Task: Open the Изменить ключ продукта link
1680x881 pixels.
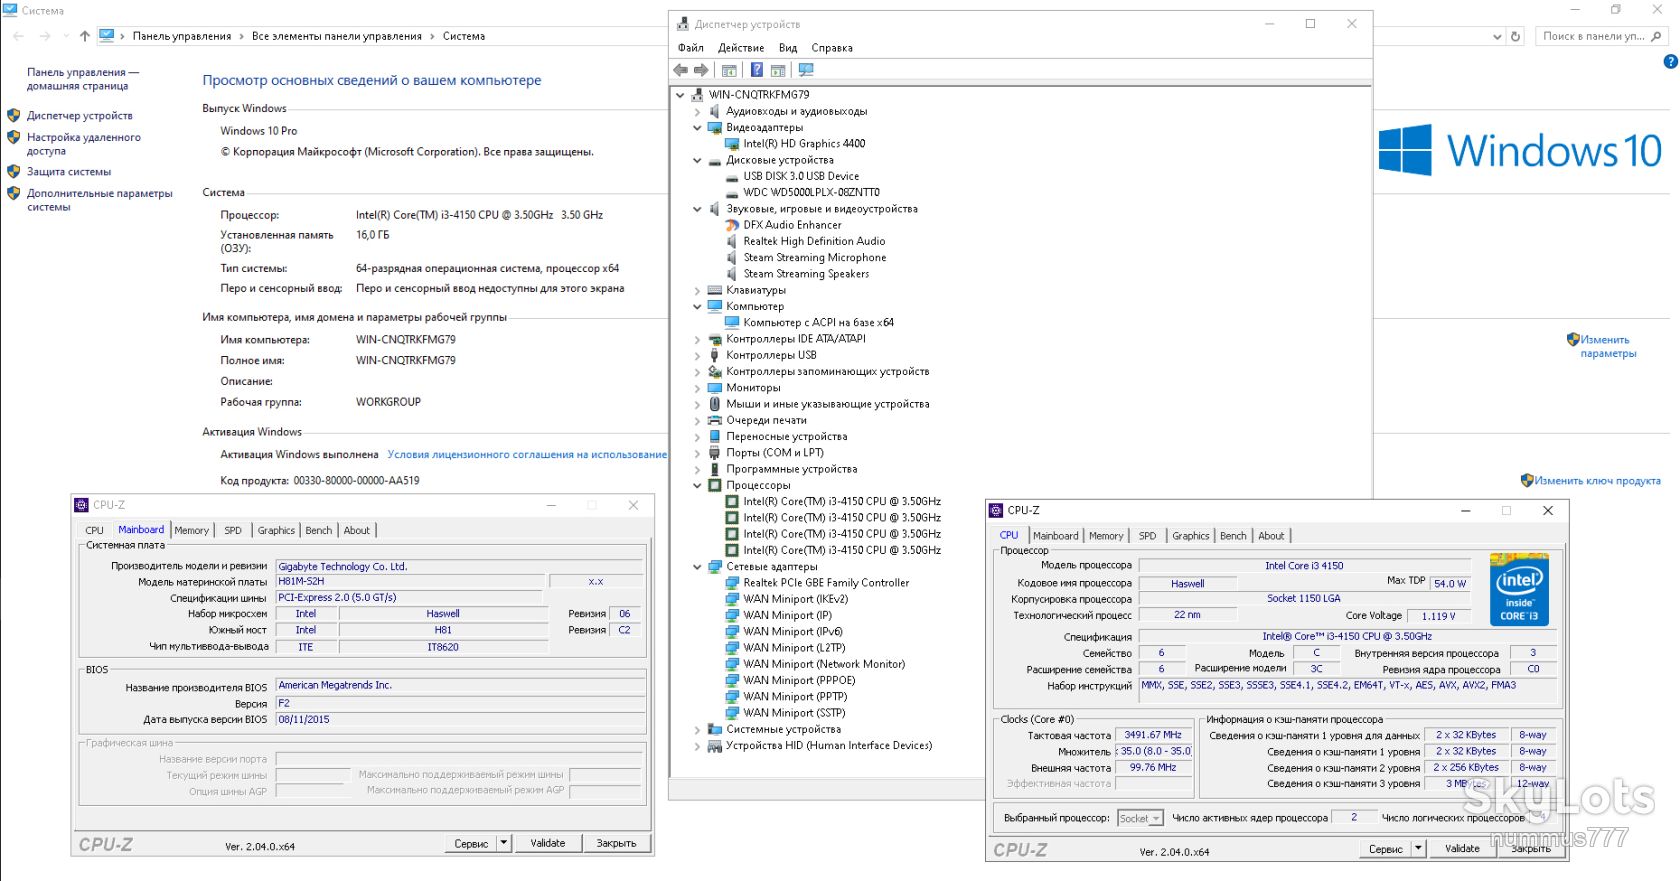Action: [1597, 481]
